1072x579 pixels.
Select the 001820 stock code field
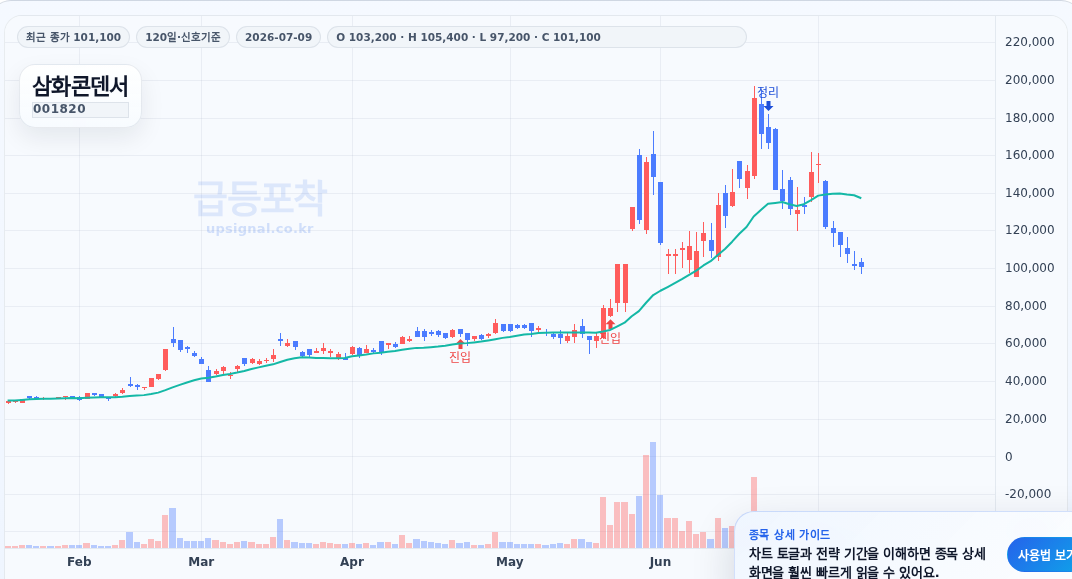81,109
